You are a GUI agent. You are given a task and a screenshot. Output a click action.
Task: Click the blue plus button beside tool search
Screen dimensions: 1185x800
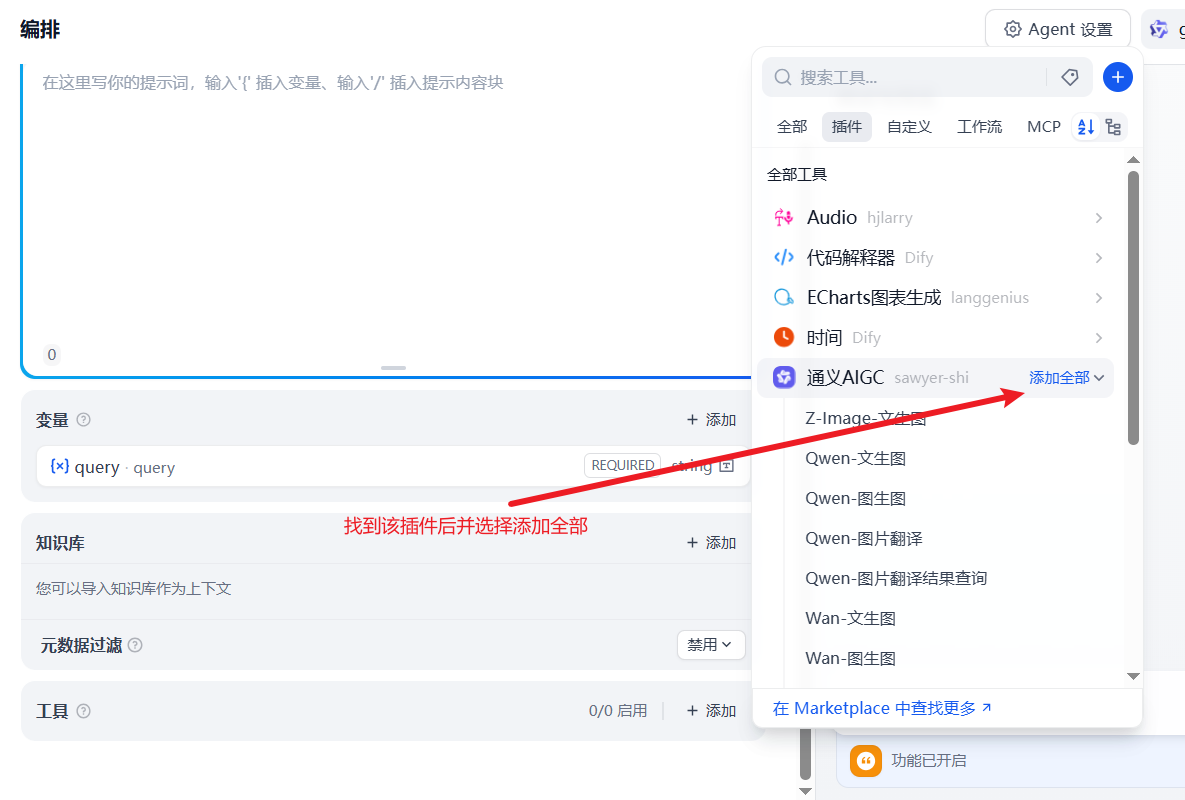[1117, 77]
